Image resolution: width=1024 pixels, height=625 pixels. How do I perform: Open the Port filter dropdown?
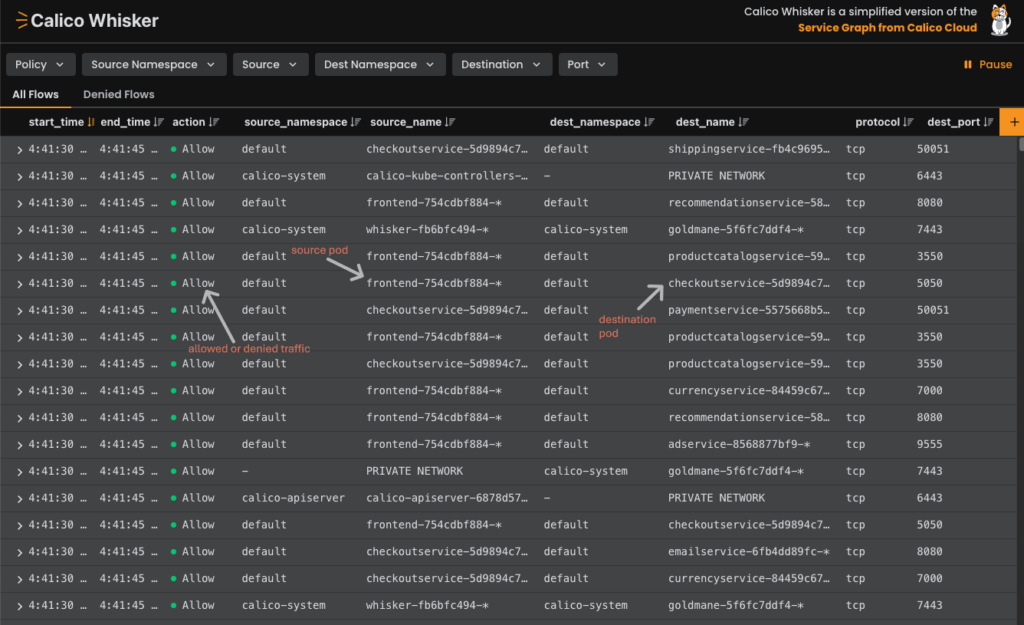point(587,64)
